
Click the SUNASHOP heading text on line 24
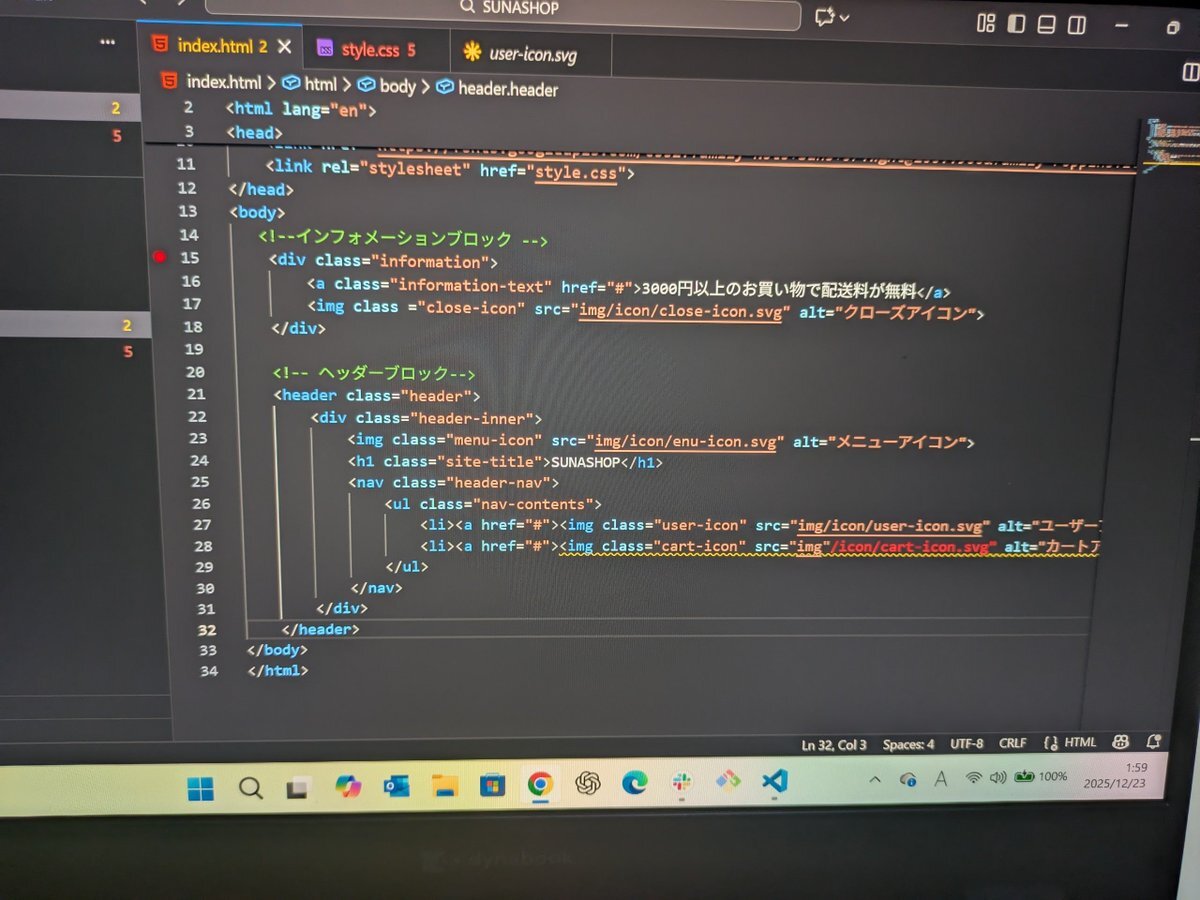pyautogui.click(x=588, y=462)
